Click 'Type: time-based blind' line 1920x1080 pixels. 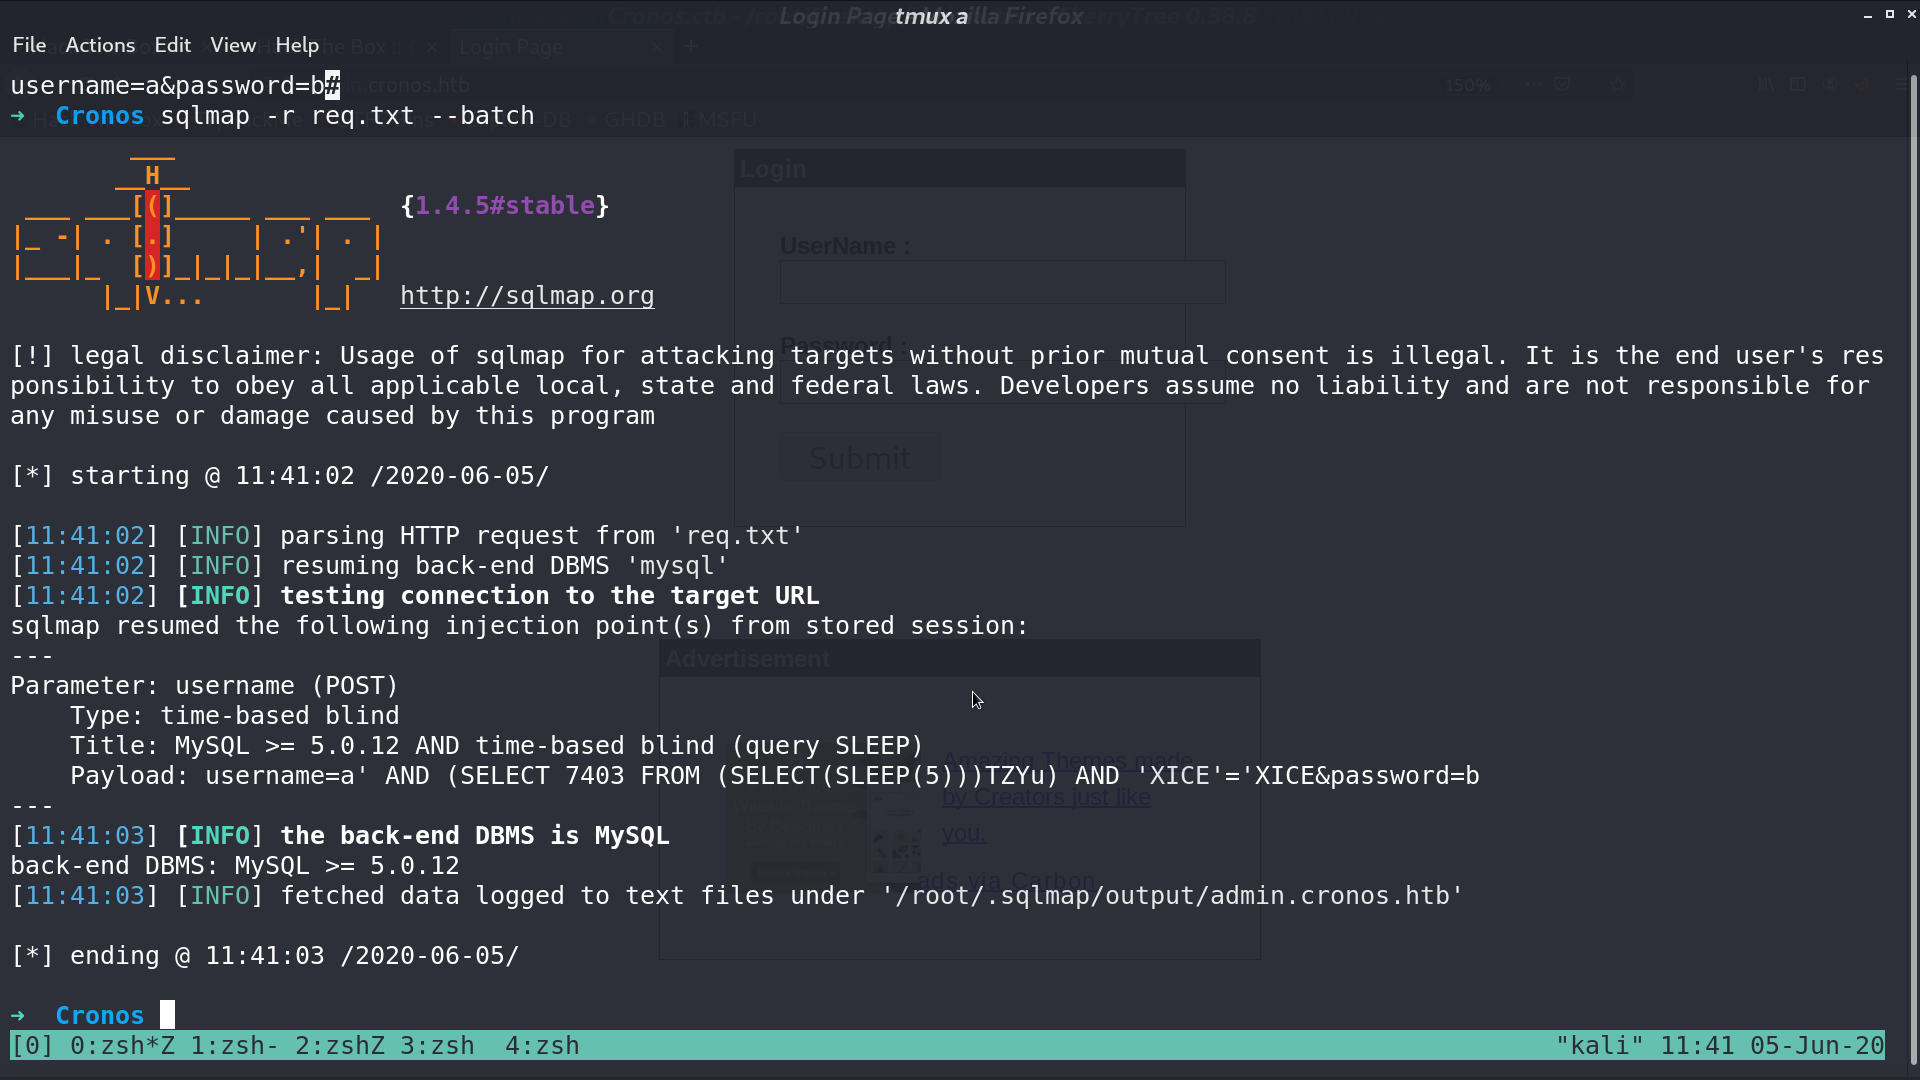coord(234,716)
